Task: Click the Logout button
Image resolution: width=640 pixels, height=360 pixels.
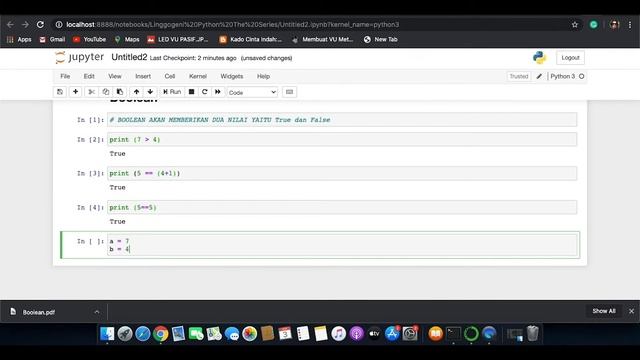Action: coord(570,58)
